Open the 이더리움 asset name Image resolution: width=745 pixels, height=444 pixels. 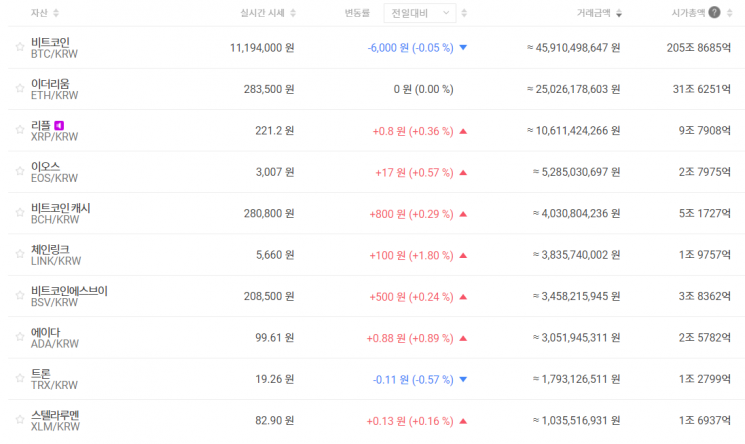(50, 84)
